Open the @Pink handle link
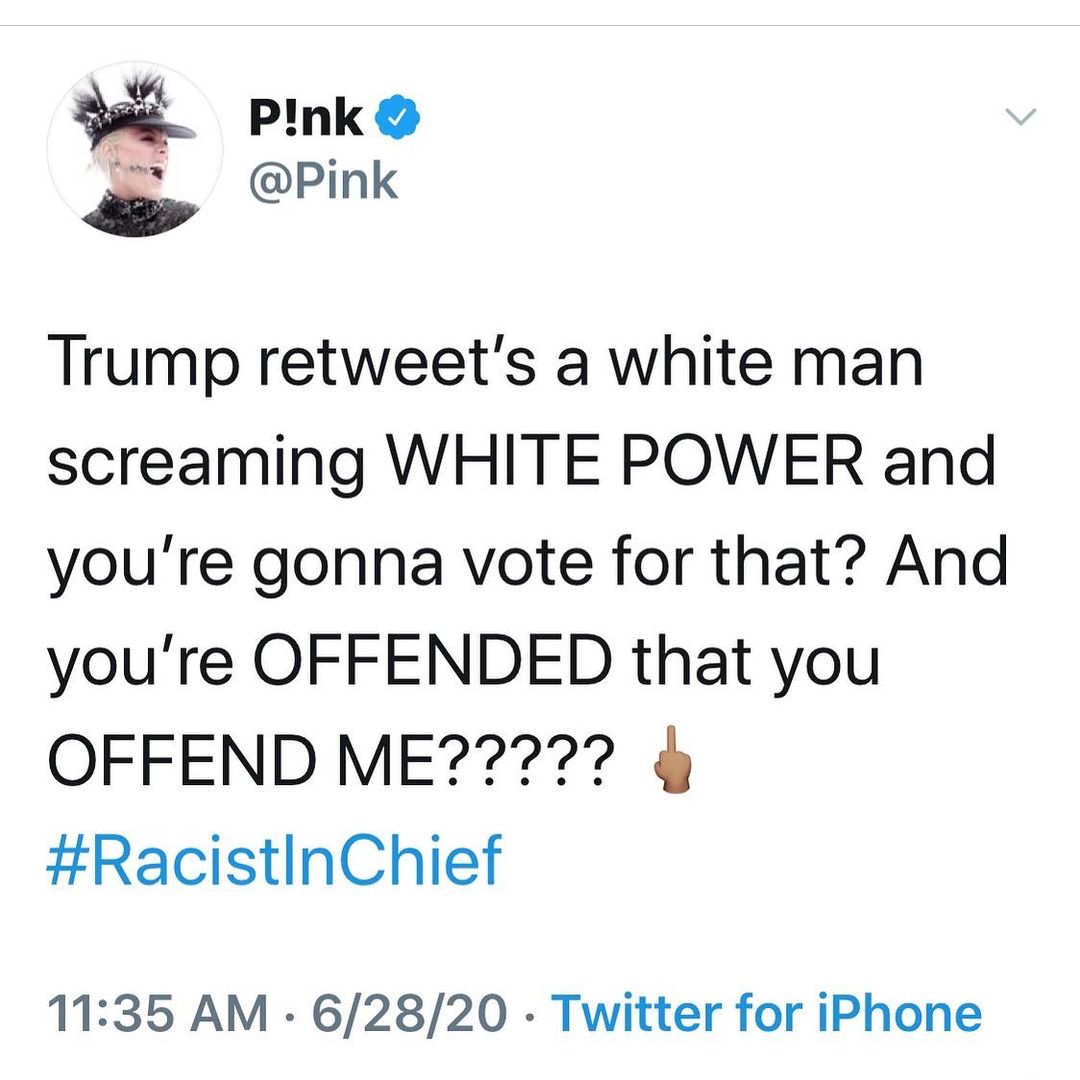This screenshot has height=1080, width=1080. click(x=322, y=181)
